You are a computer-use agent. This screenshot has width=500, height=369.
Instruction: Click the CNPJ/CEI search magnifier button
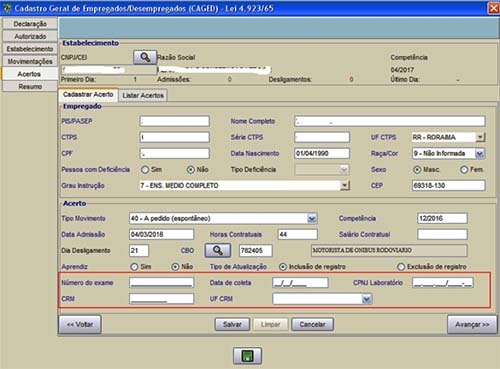145,57
